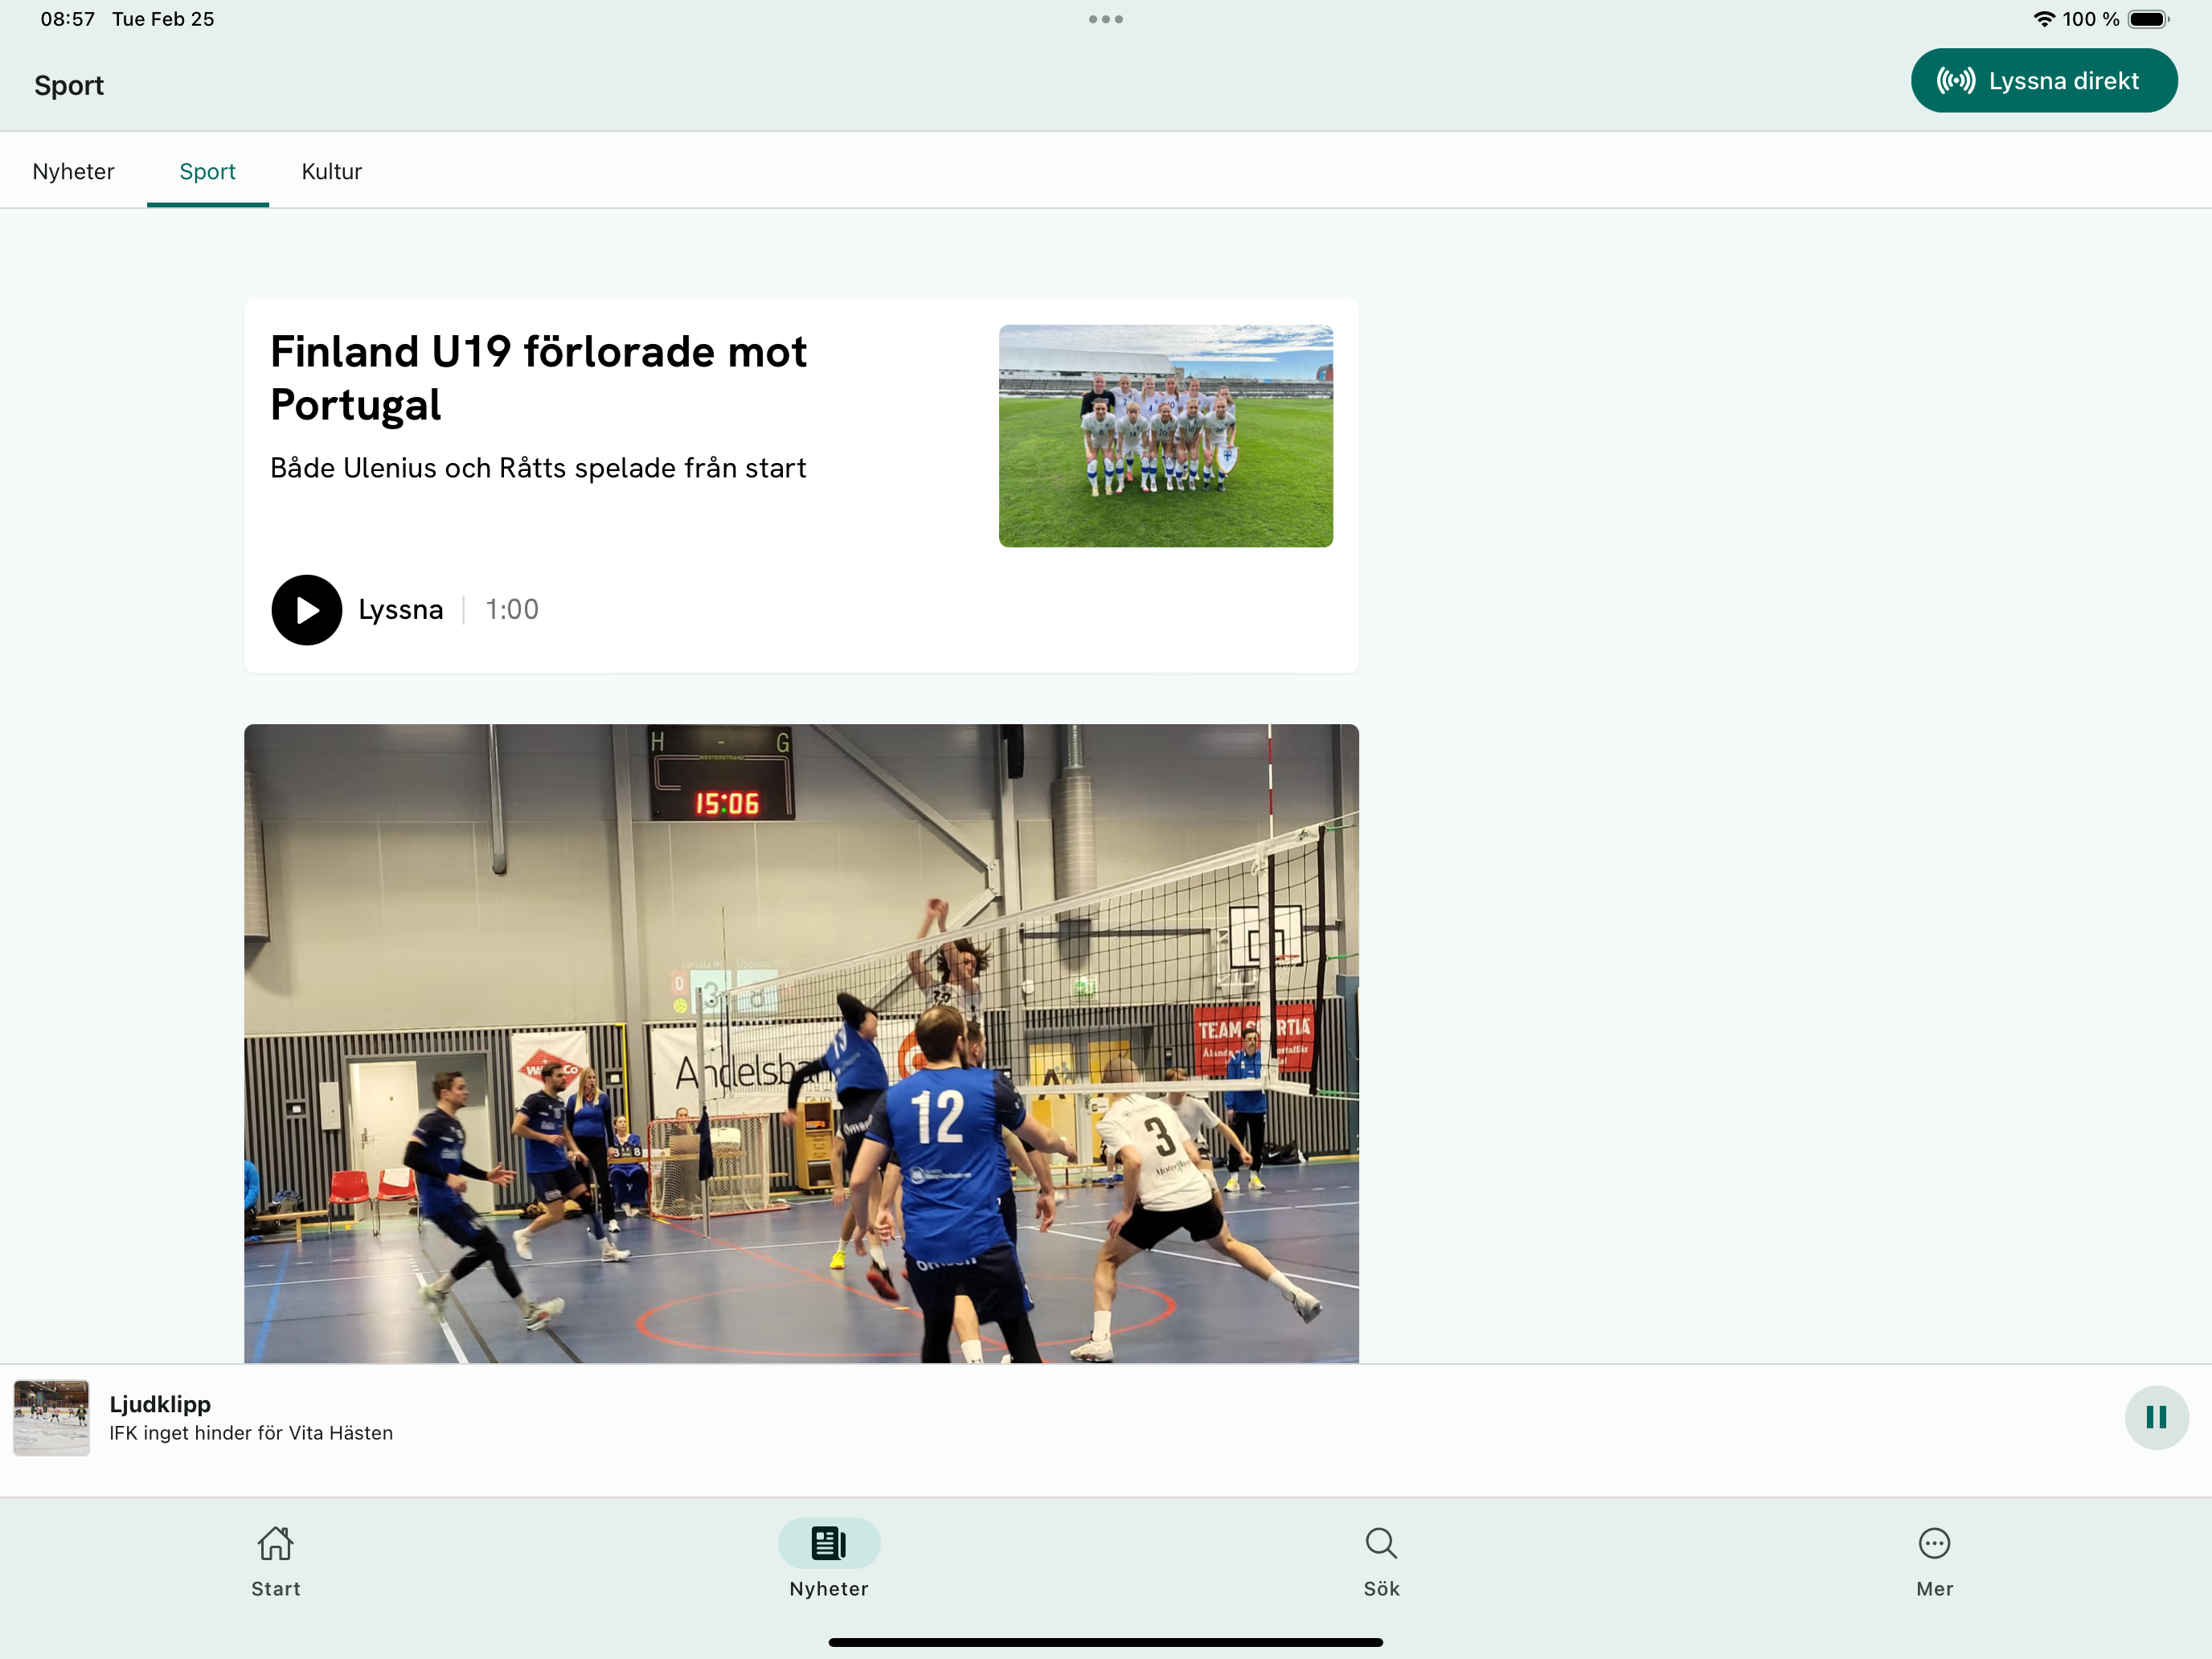Tap the Lyssna label beside play button
Viewport: 2212px width, 1659px height.
click(400, 609)
